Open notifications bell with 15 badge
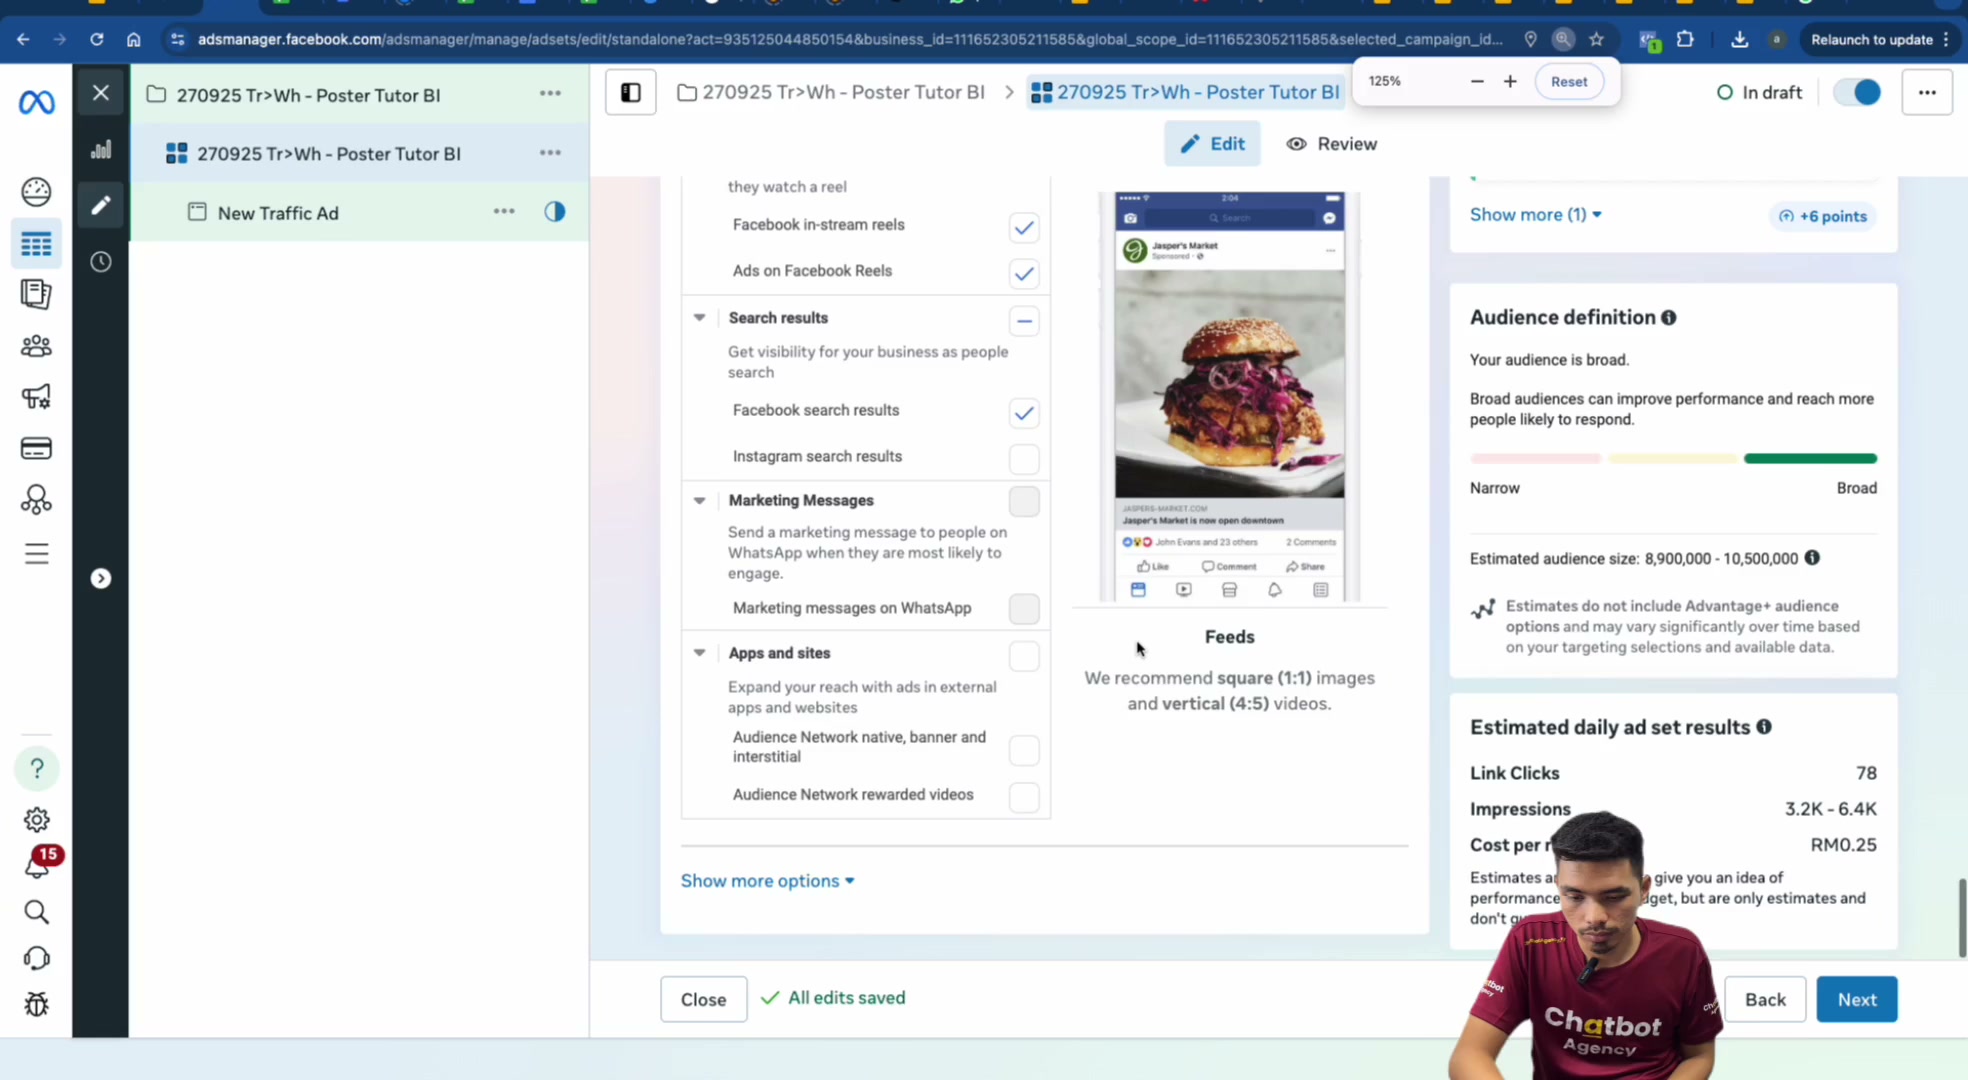1968x1080 pixels. pos(37,865)
